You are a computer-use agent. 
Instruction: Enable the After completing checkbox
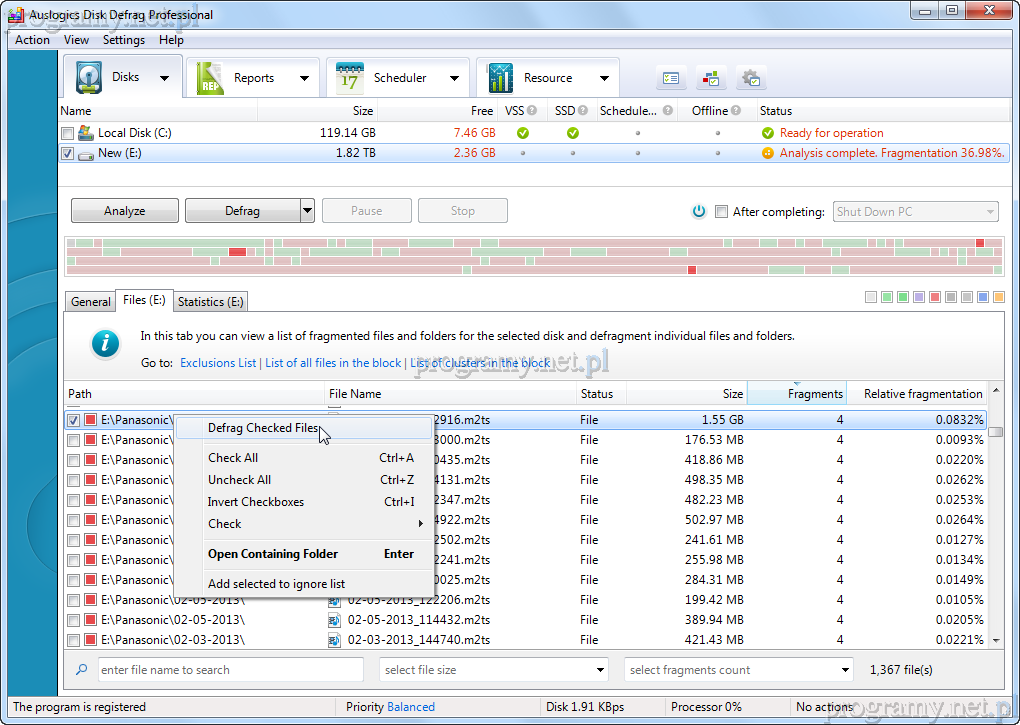pos(721,211)
